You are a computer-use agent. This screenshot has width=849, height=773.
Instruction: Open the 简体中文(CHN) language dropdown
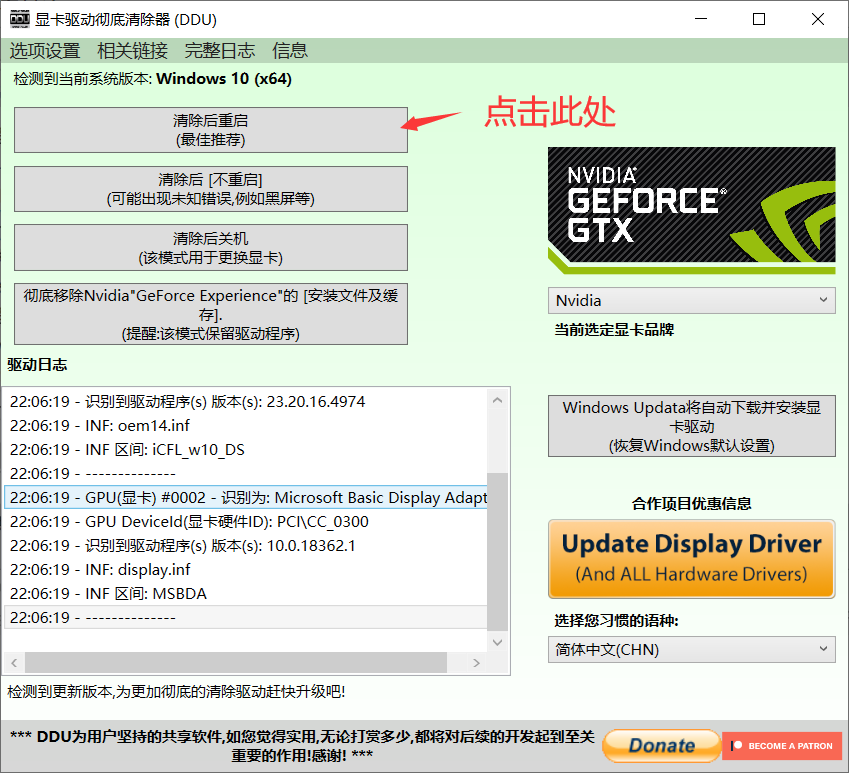[691, 649]
